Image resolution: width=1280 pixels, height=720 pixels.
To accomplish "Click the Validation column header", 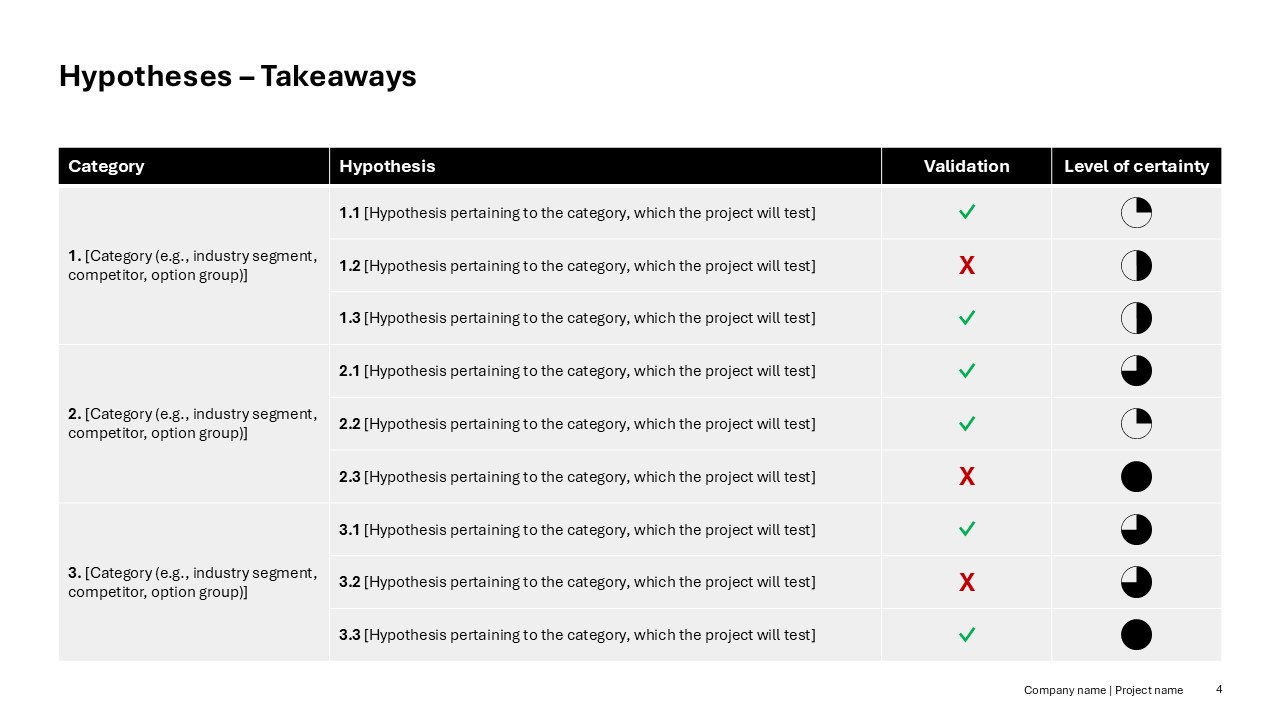I will point(966,166).
